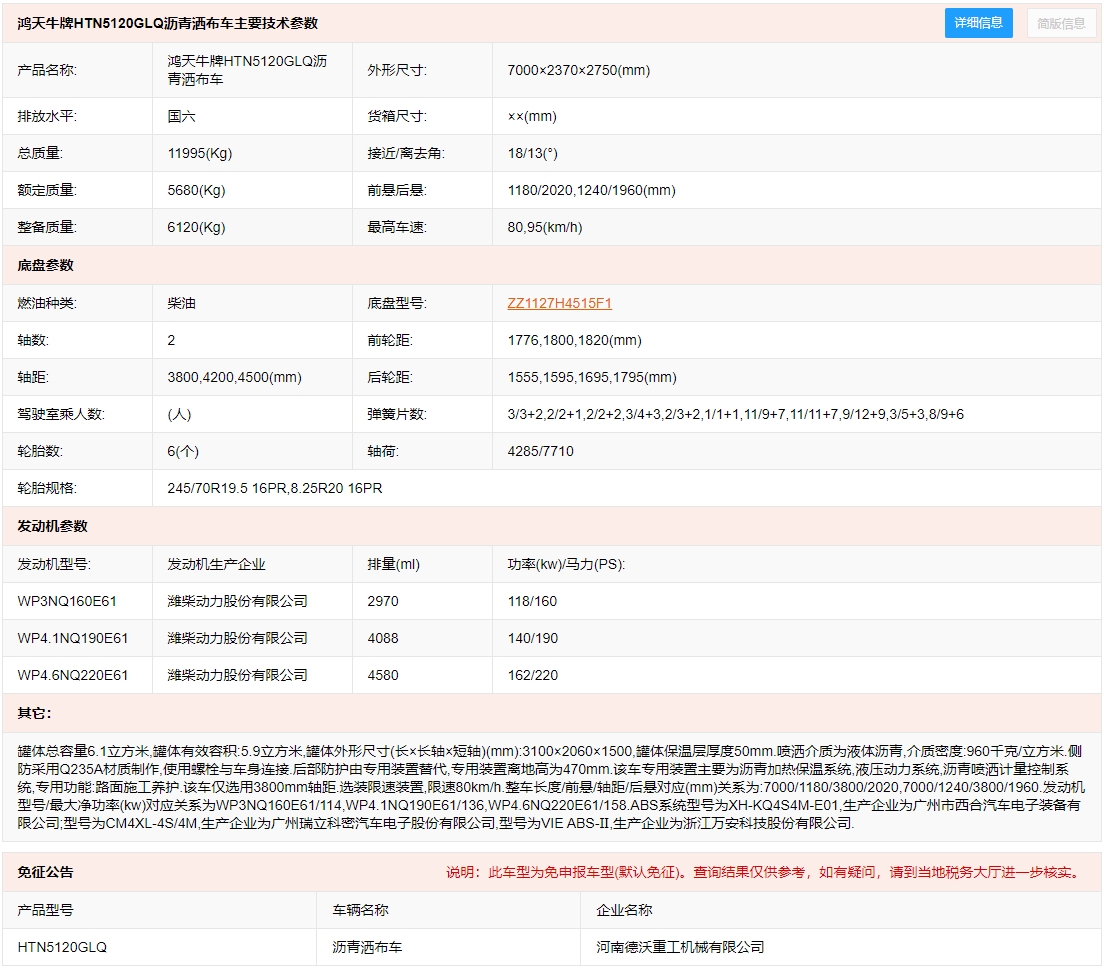Click engine model WP4.6NQ220E61

pos(73,675)
